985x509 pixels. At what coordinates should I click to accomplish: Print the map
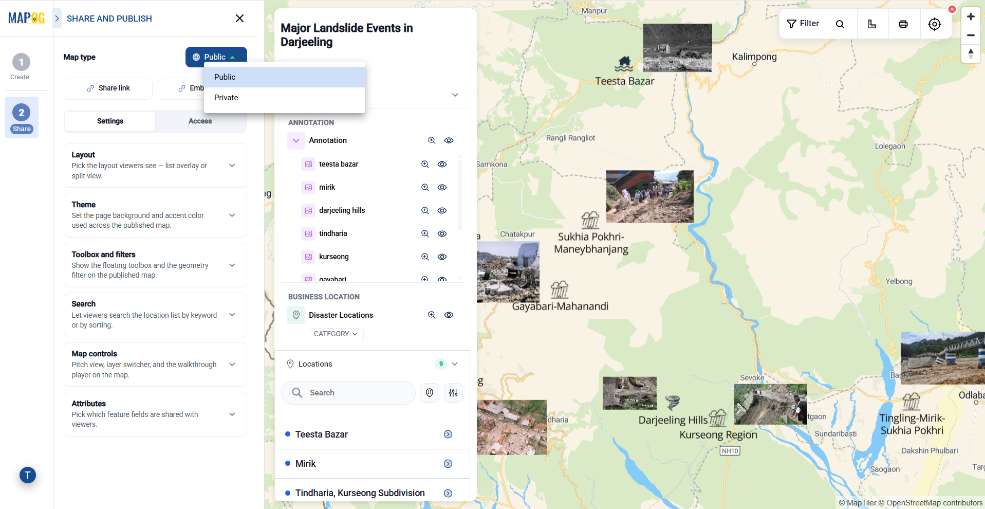pyautogui.click(x=903, y=24)
